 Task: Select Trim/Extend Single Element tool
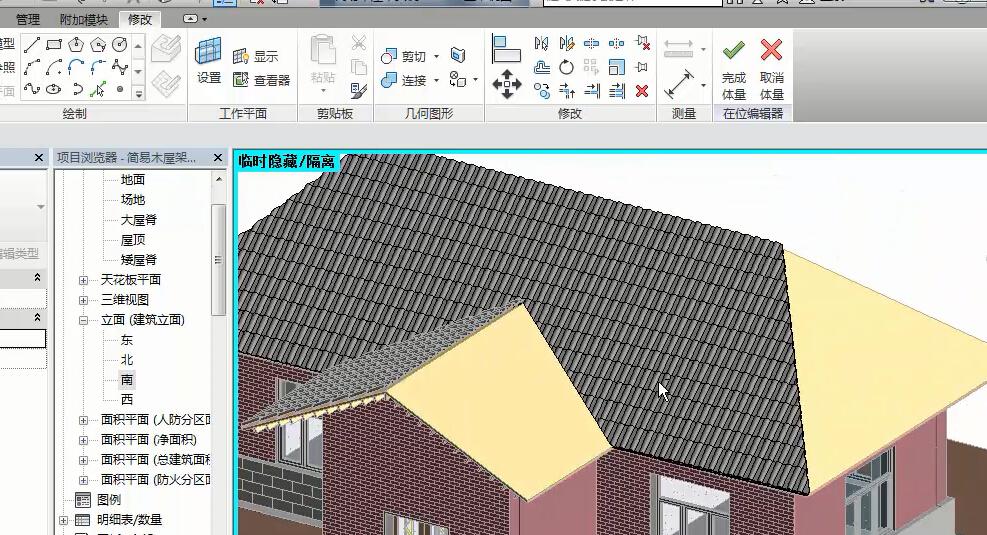pos(591,91)
